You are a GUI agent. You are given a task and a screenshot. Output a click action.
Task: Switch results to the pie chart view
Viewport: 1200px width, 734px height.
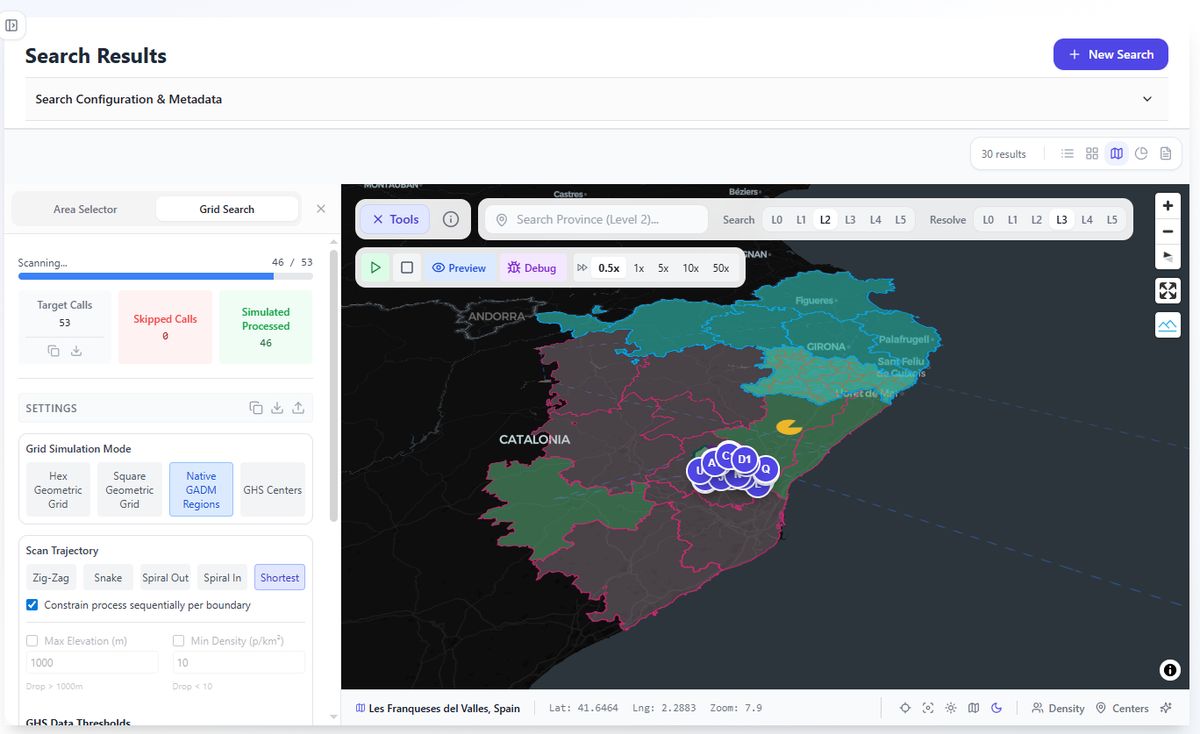1141,154
